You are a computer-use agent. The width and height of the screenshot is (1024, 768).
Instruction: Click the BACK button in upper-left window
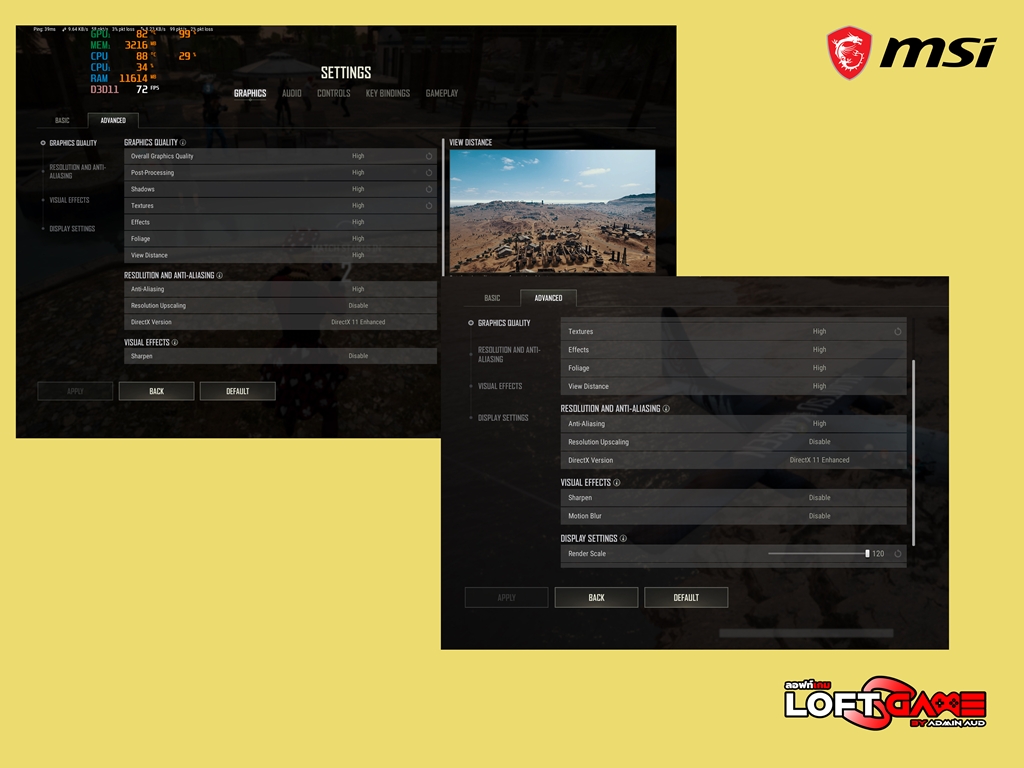[x=157, y=391]
